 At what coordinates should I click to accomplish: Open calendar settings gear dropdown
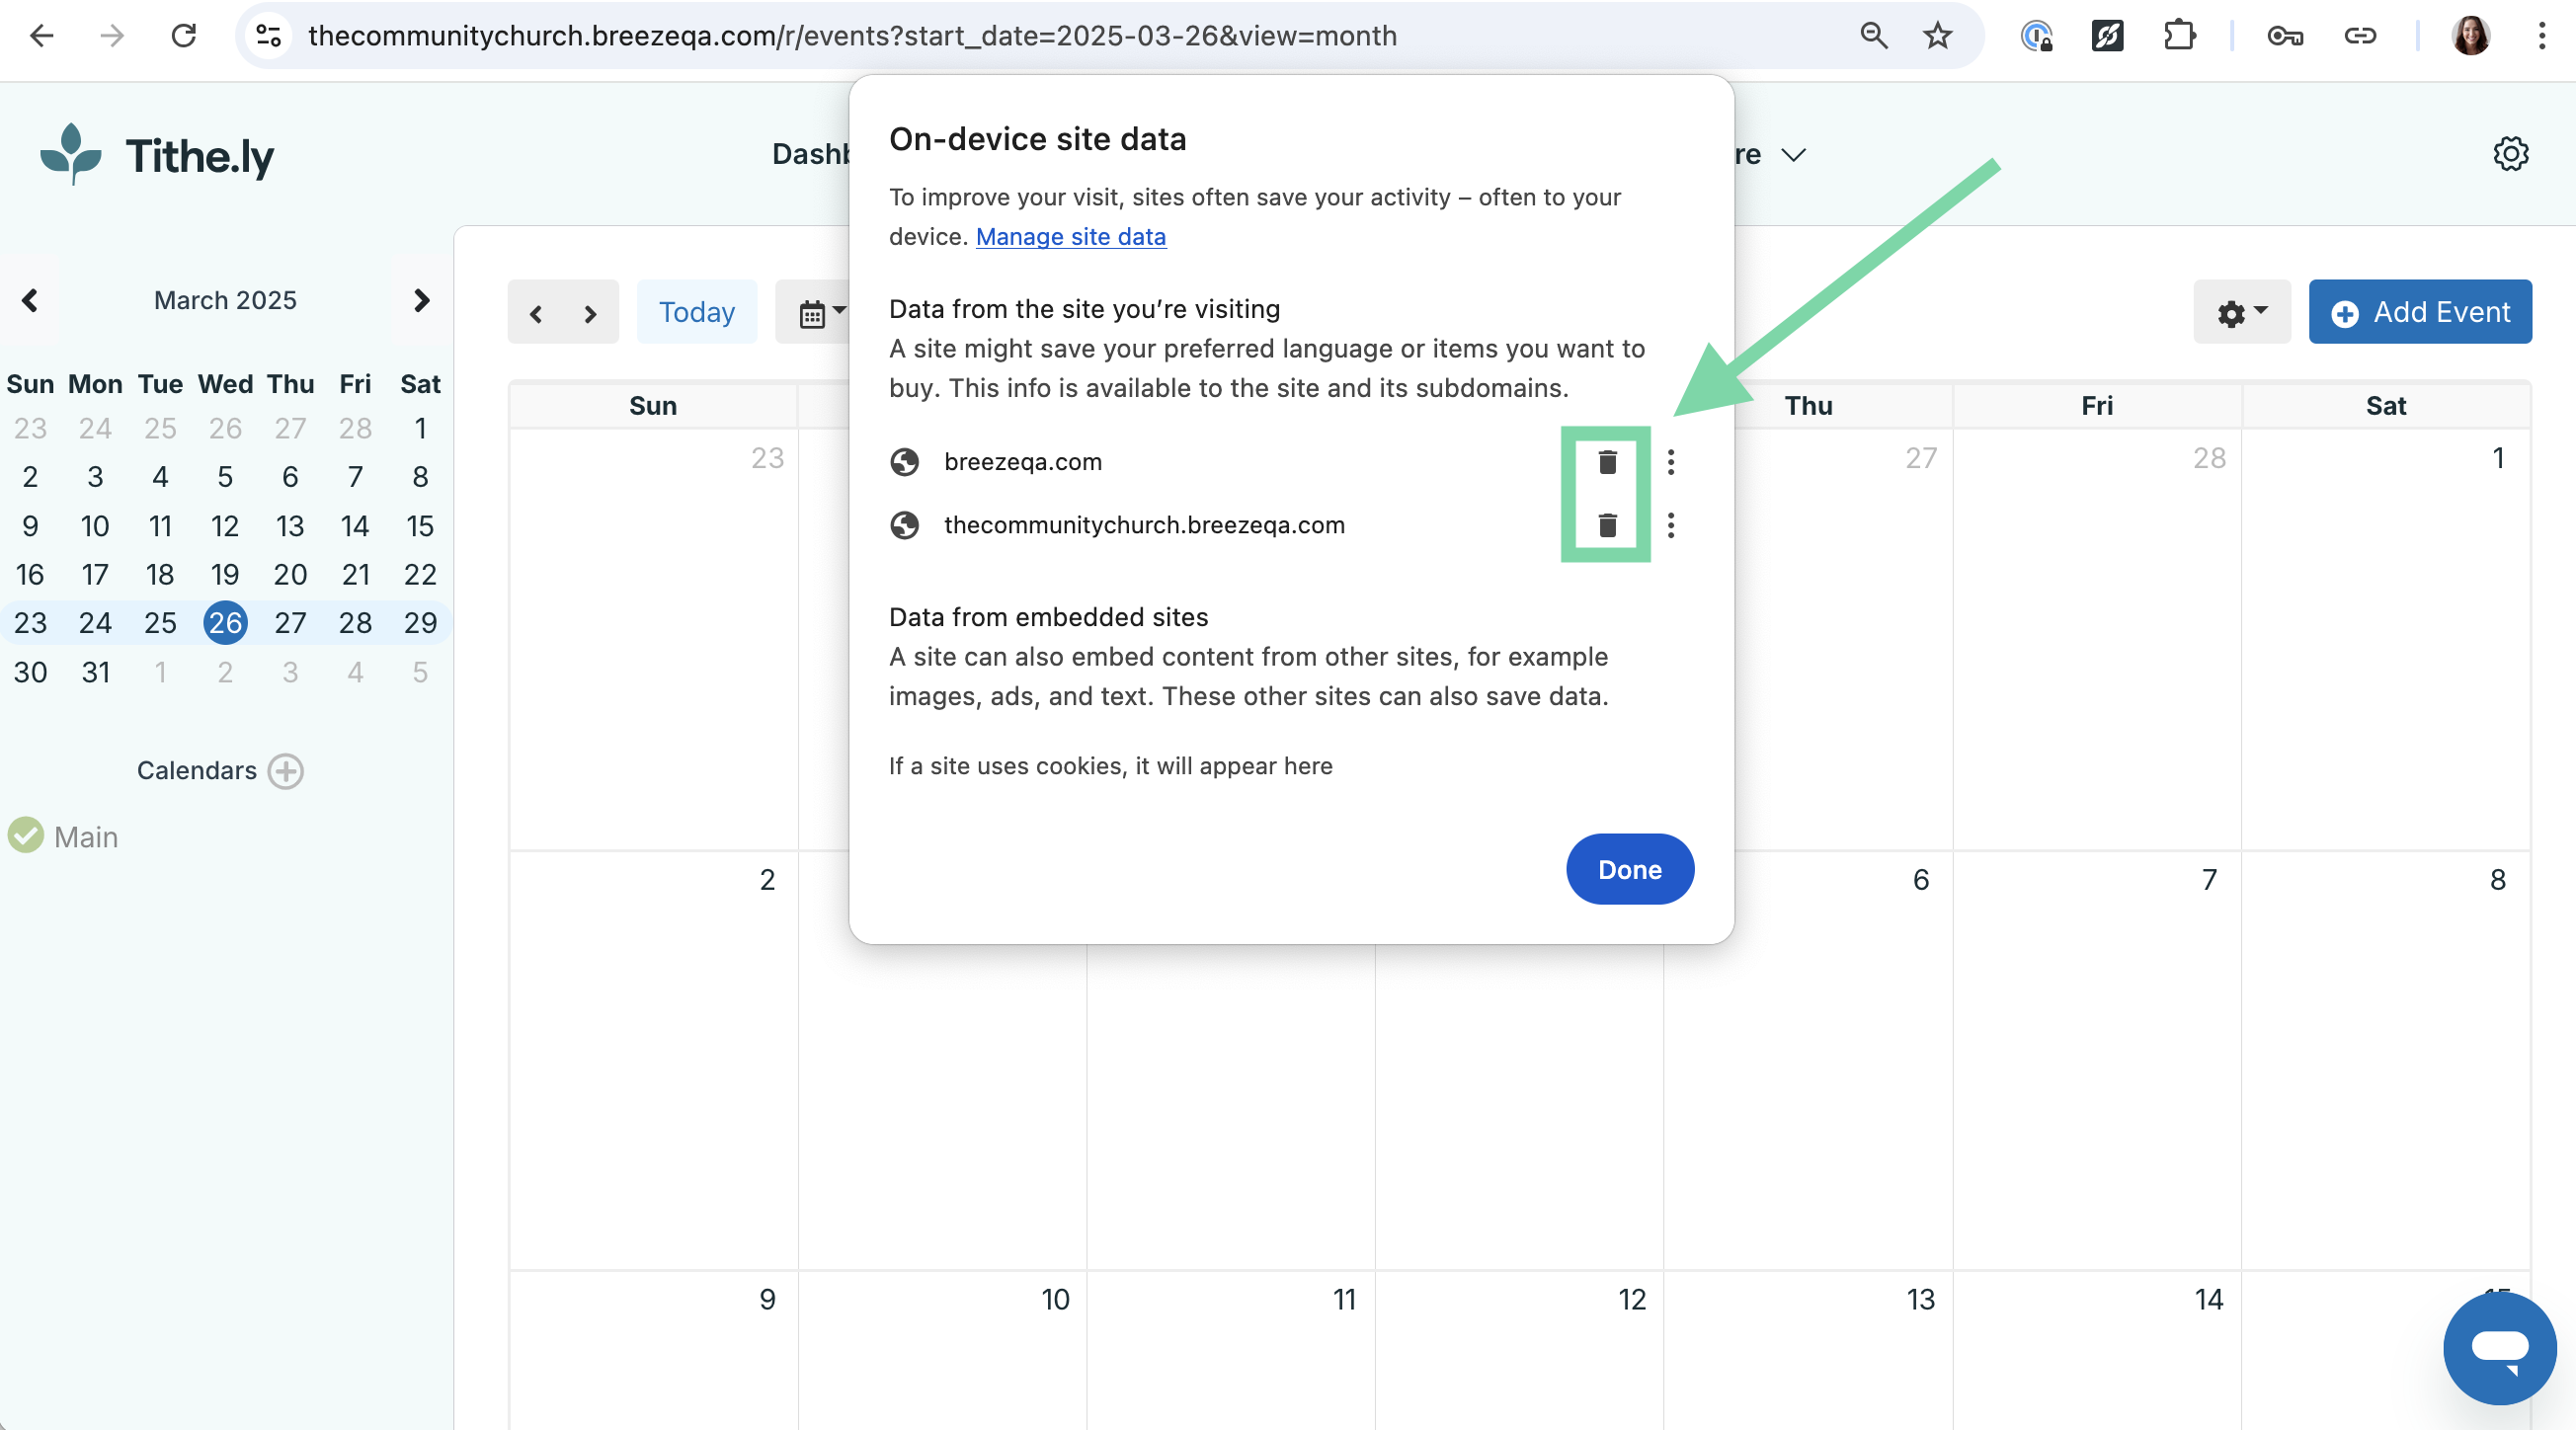(x=2241, y=312)
